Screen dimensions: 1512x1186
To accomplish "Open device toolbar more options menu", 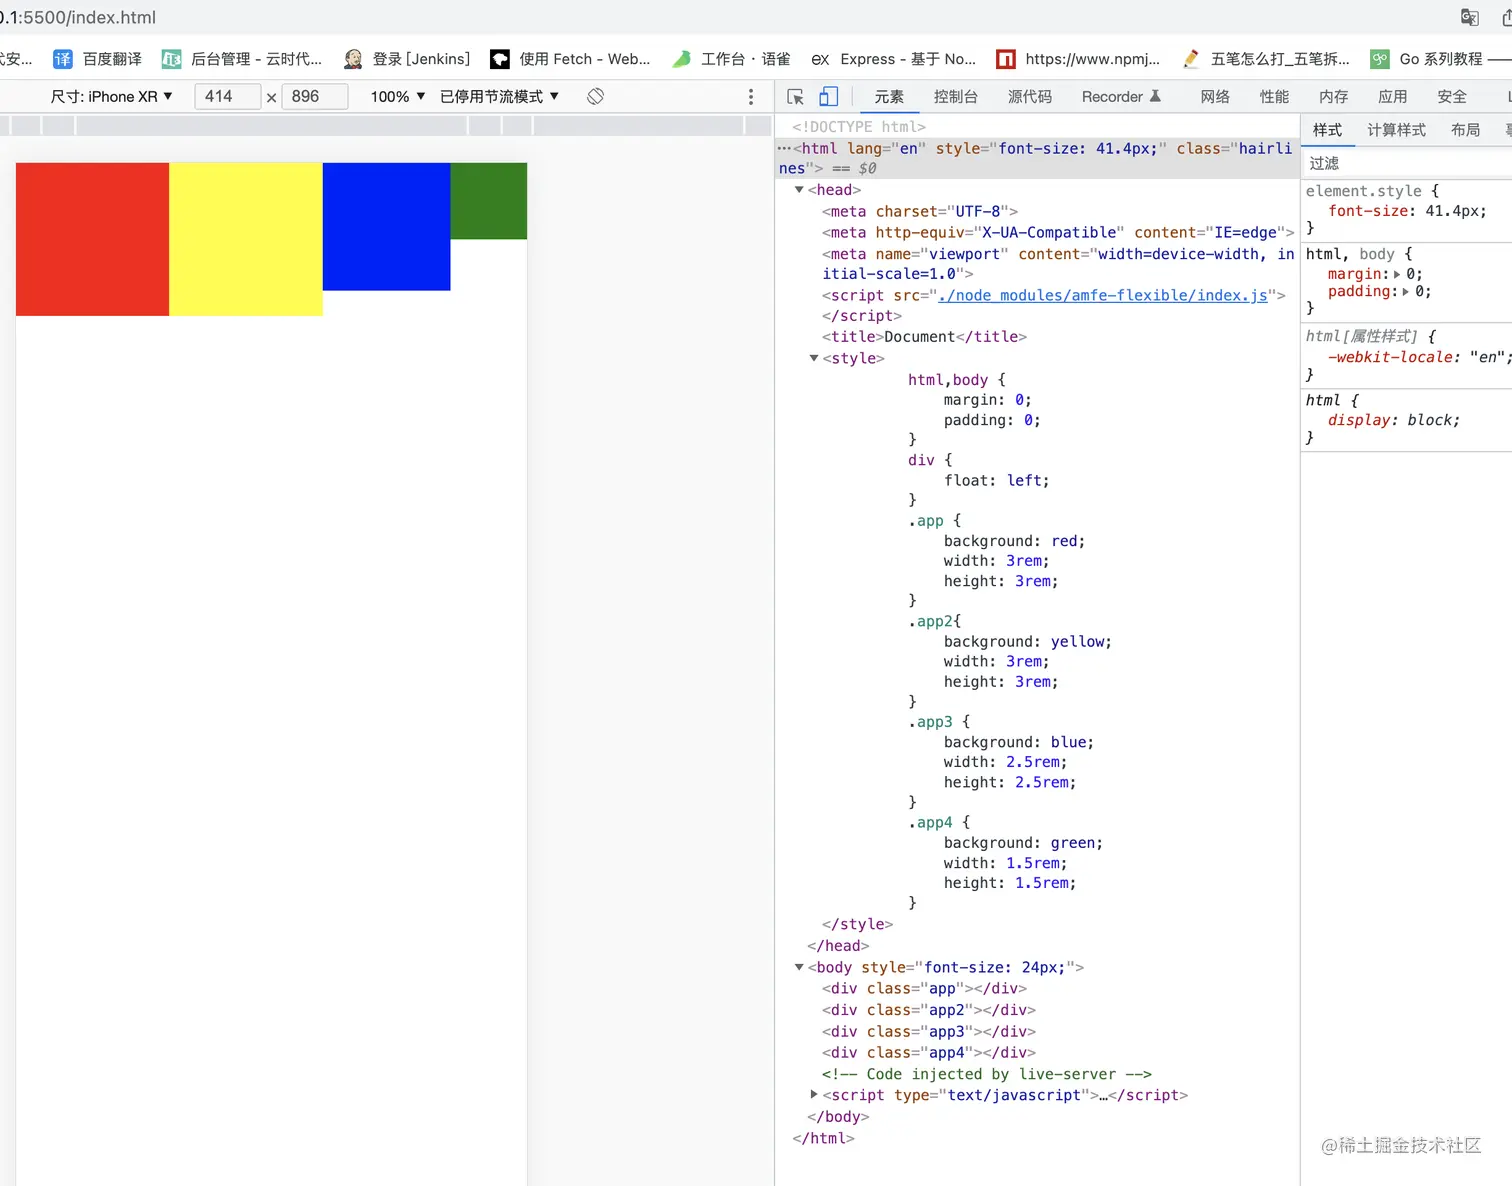I will point(751,96).
